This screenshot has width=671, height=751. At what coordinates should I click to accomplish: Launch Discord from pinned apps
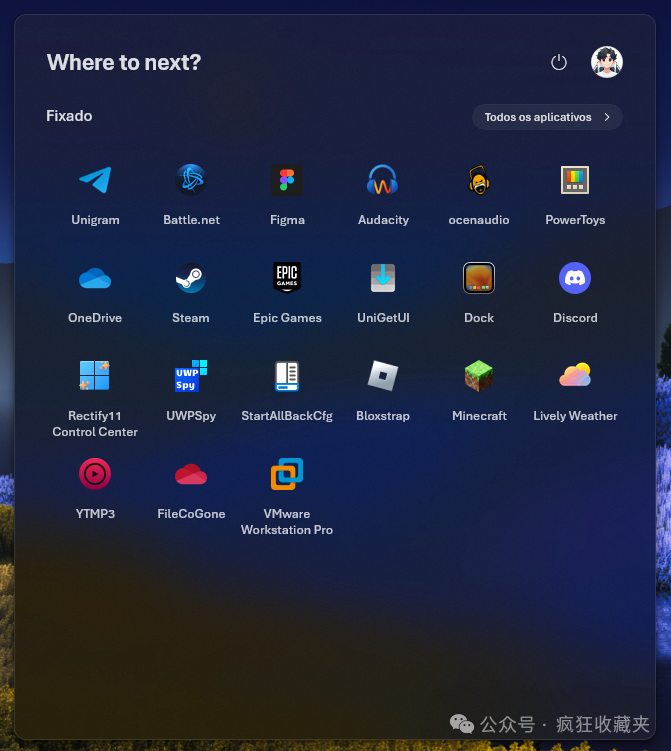coord(575,278)
